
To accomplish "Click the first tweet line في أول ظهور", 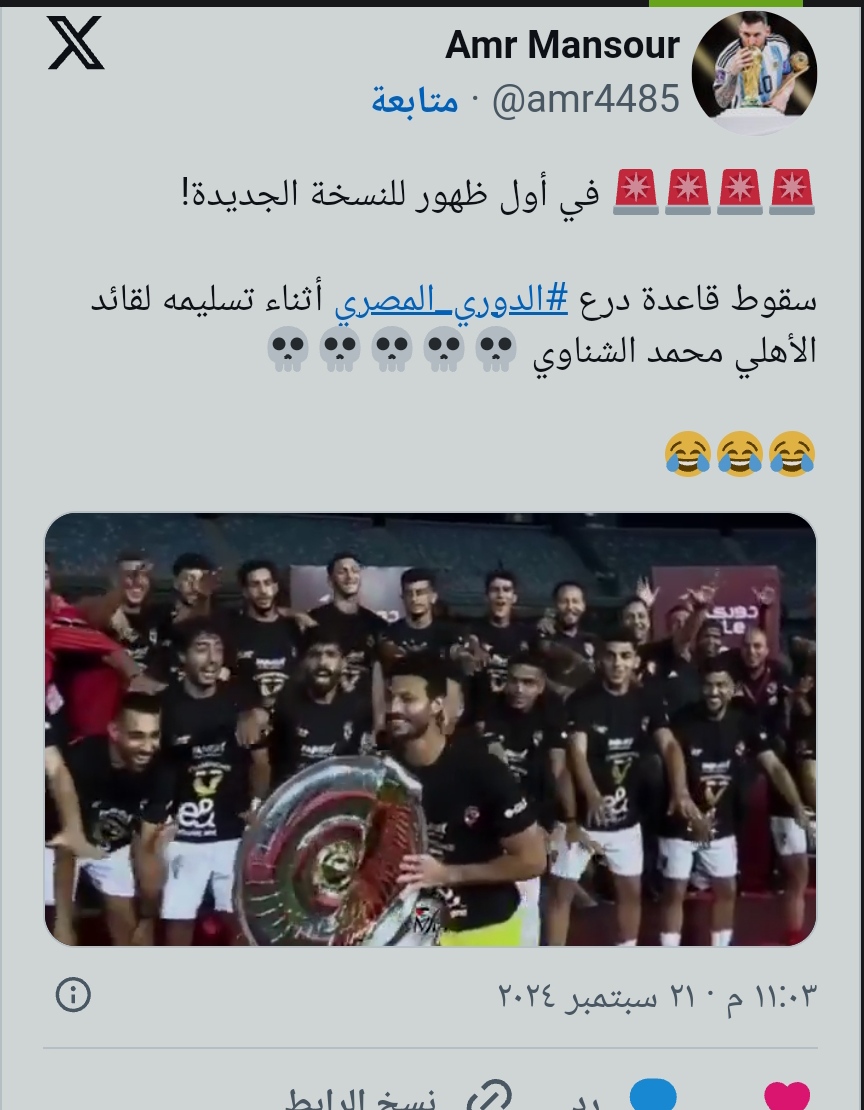I will [x=390, y=193].
